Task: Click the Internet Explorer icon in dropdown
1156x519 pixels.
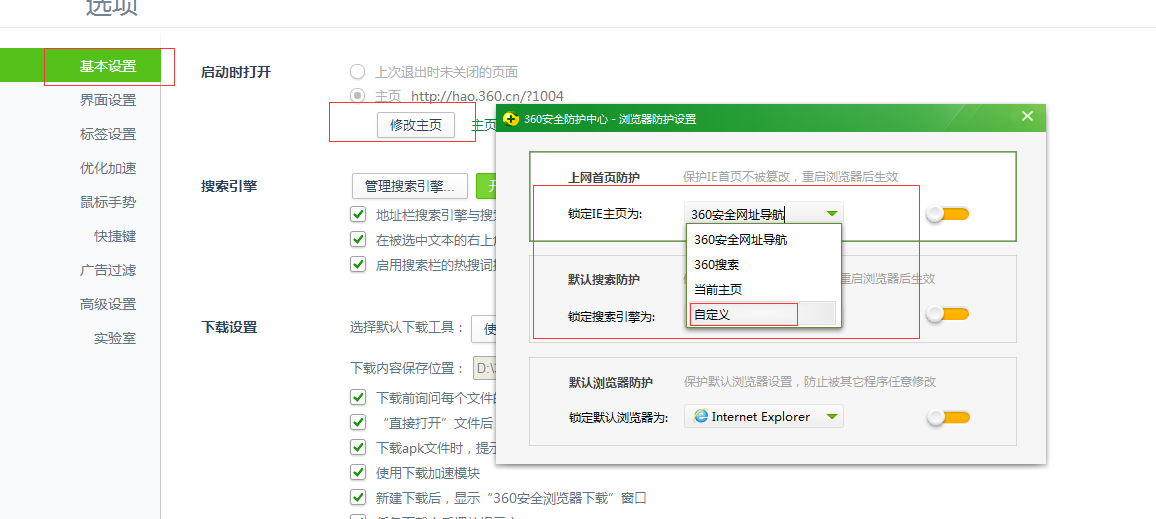Action: (x=700, y=417)
